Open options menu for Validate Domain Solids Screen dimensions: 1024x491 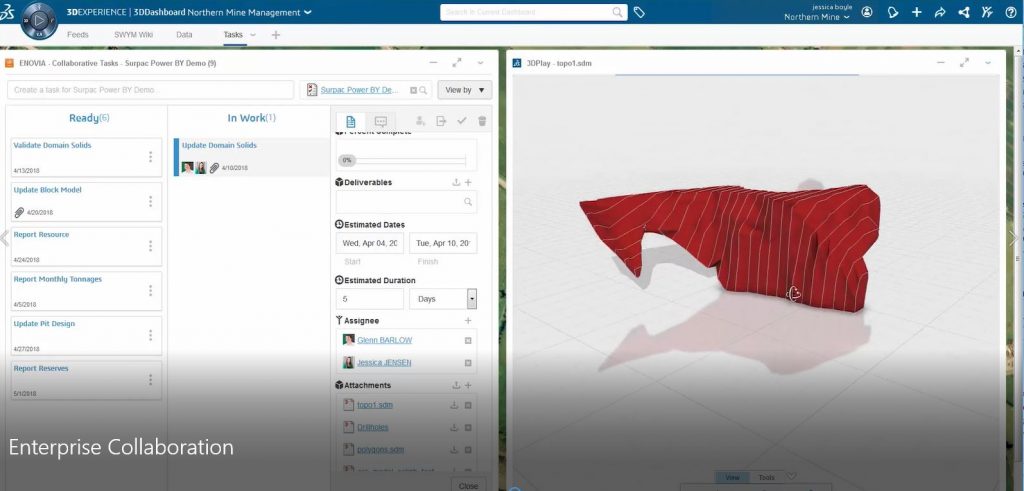[150, 157]
